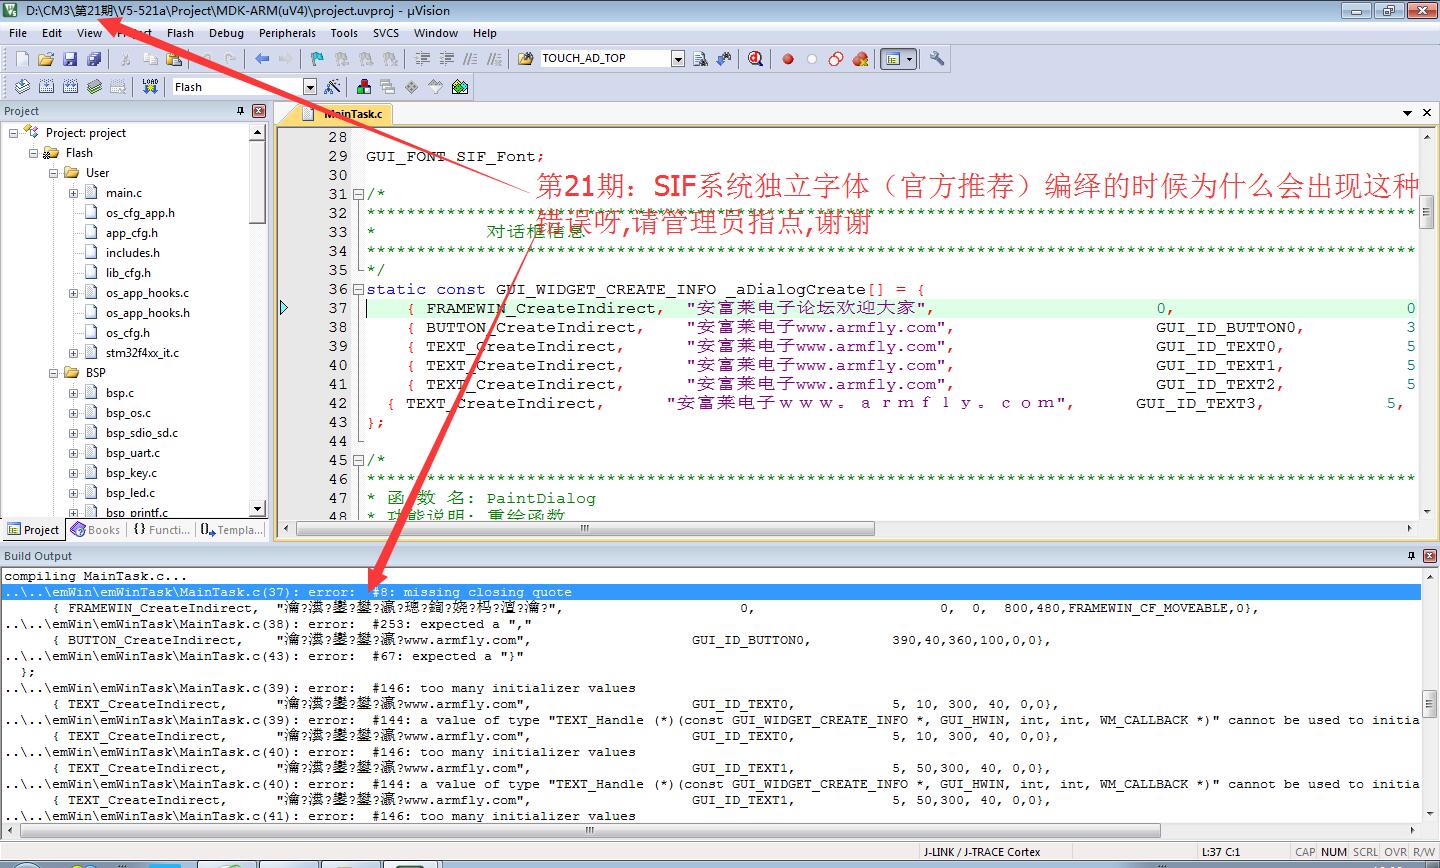Toggle a bookmark on the current line
This screenshot has height=868, width=1440.
pos(317,59)
